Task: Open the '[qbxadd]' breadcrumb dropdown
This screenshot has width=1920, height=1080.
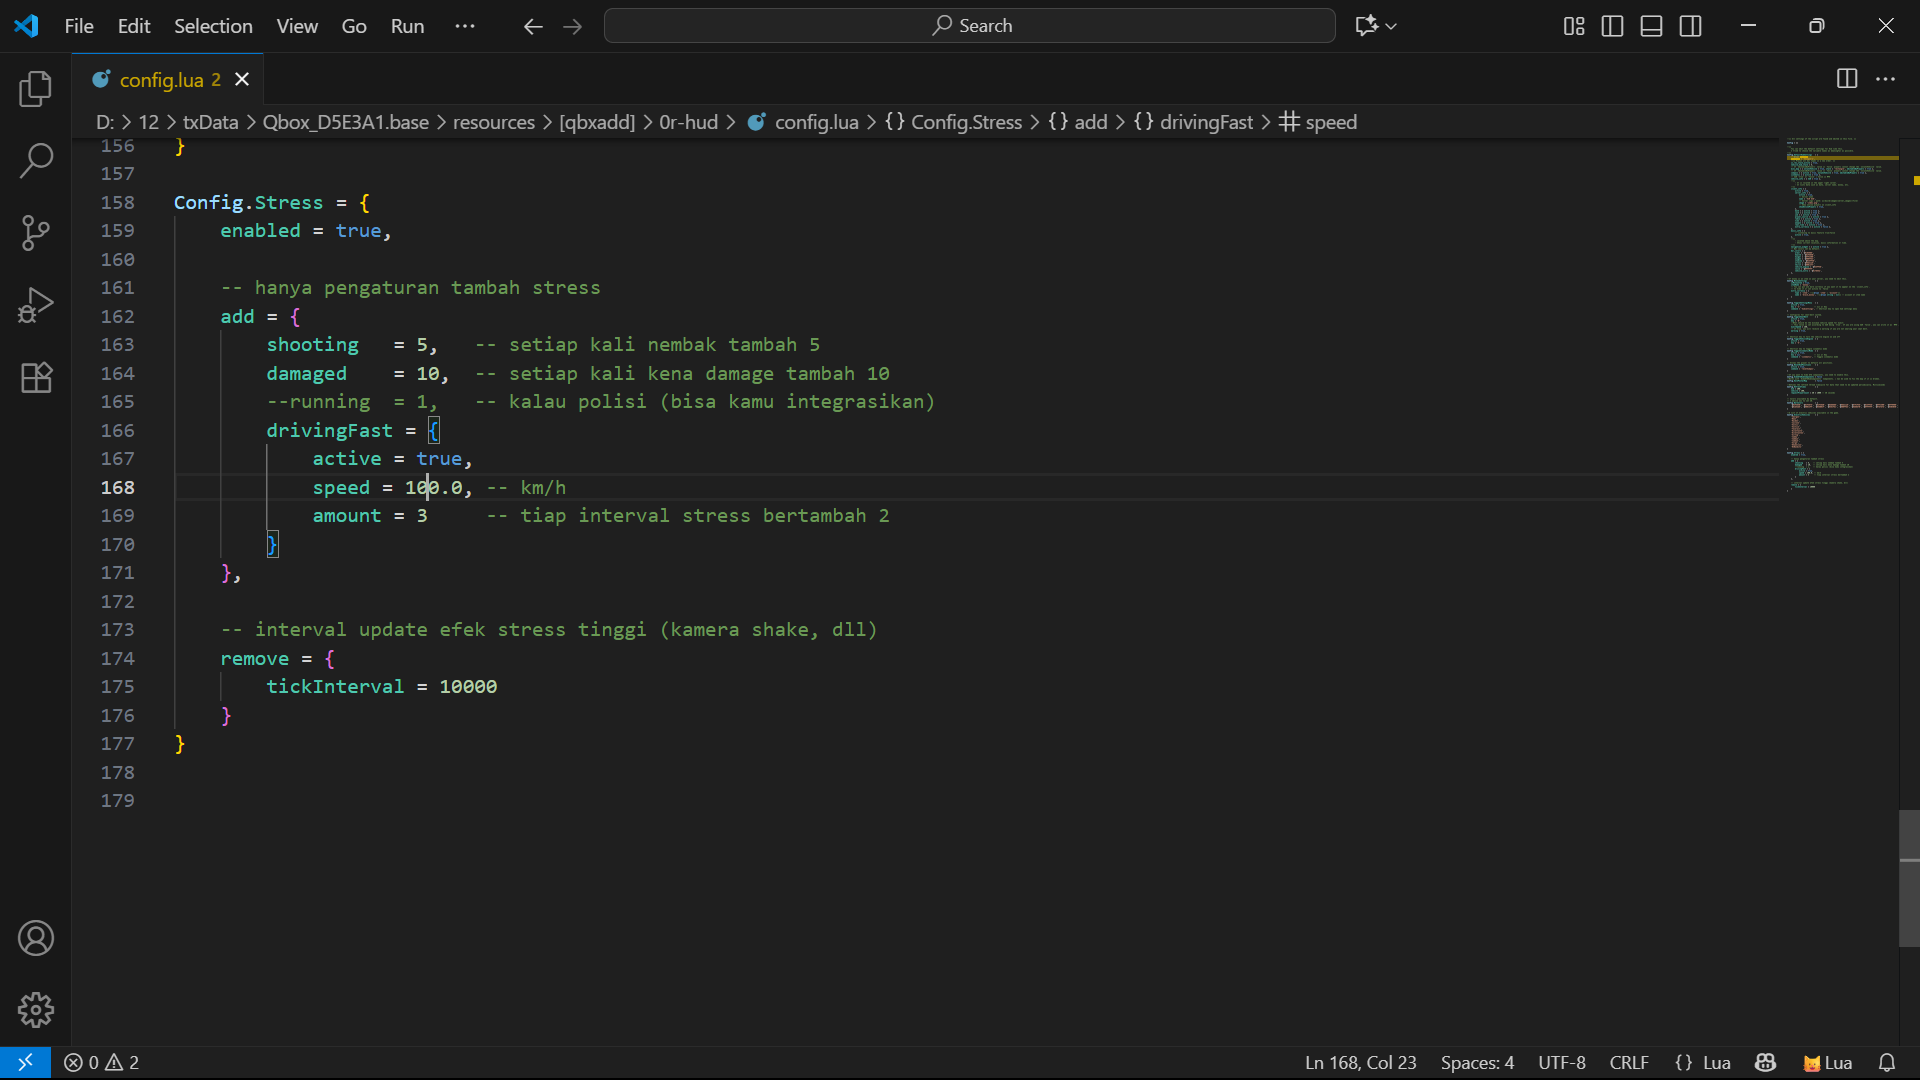Action: tap(597, 122)
